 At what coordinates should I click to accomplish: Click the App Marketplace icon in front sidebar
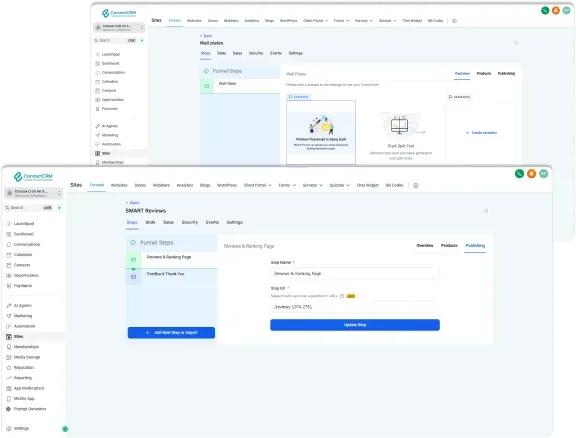coord(9,388)
